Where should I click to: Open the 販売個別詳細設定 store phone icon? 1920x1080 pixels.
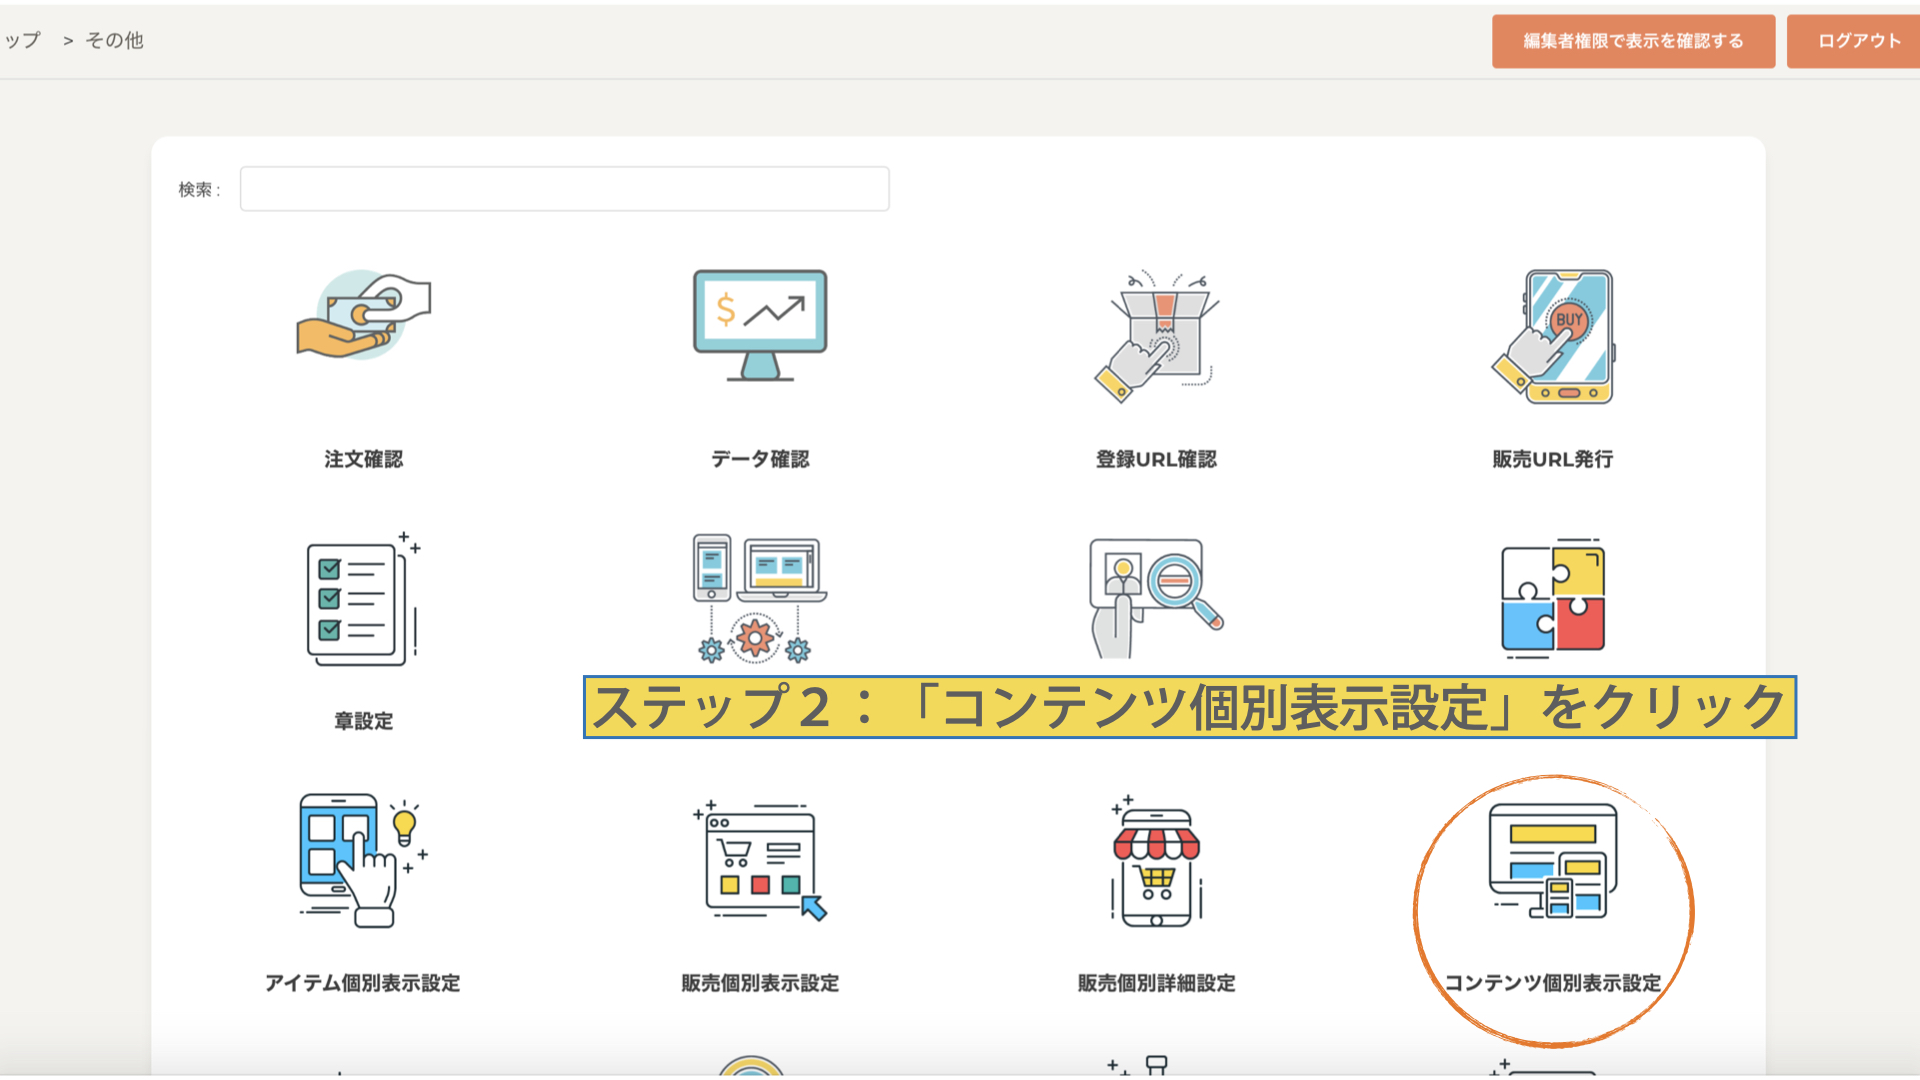point(1156,862)
